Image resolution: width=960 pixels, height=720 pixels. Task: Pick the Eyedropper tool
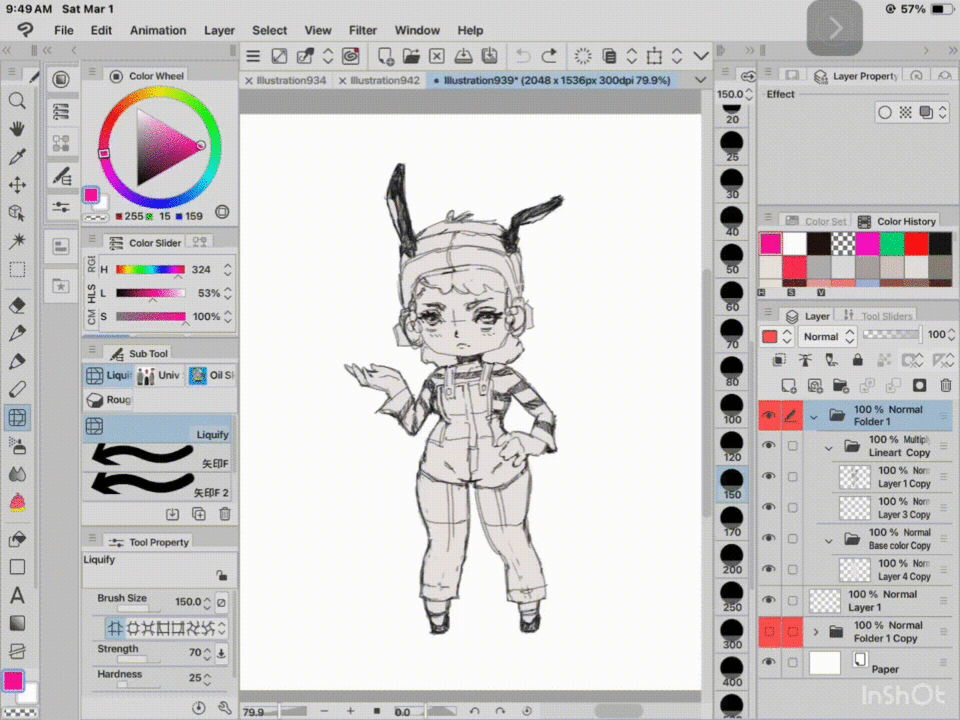pos(17,157)
